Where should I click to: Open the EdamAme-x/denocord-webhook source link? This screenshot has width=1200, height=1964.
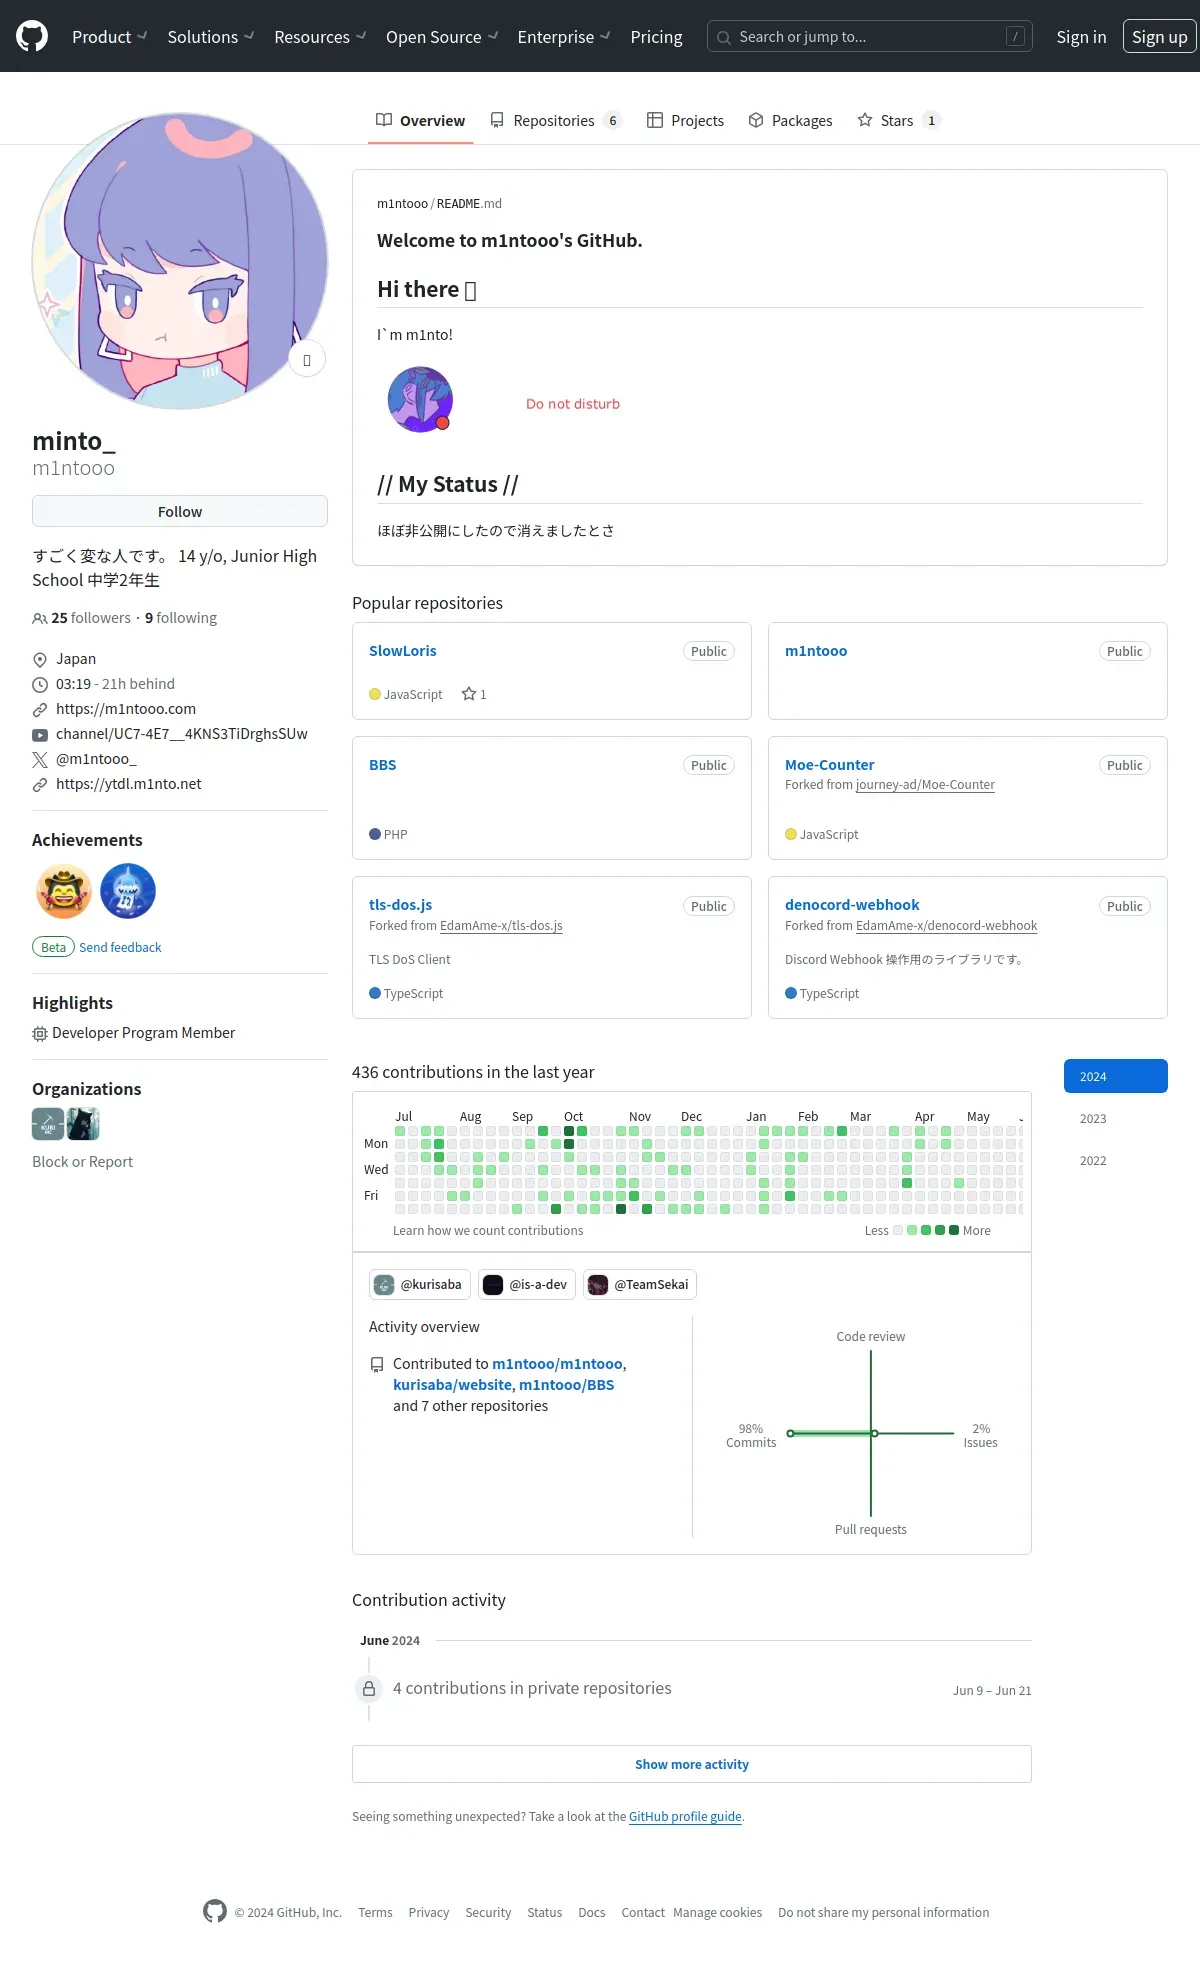click(x=946, y=926)
